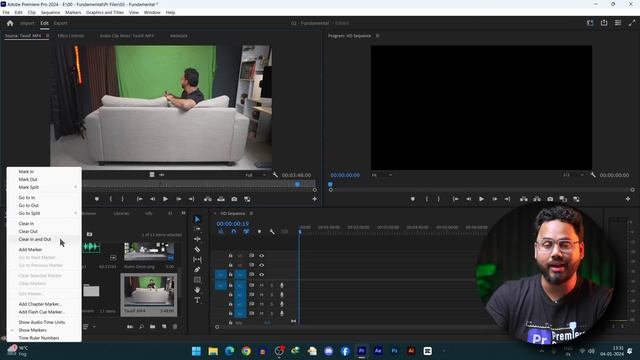Solo audio track A1
This screenshot has width=640, height=360.
coord(272,285)
